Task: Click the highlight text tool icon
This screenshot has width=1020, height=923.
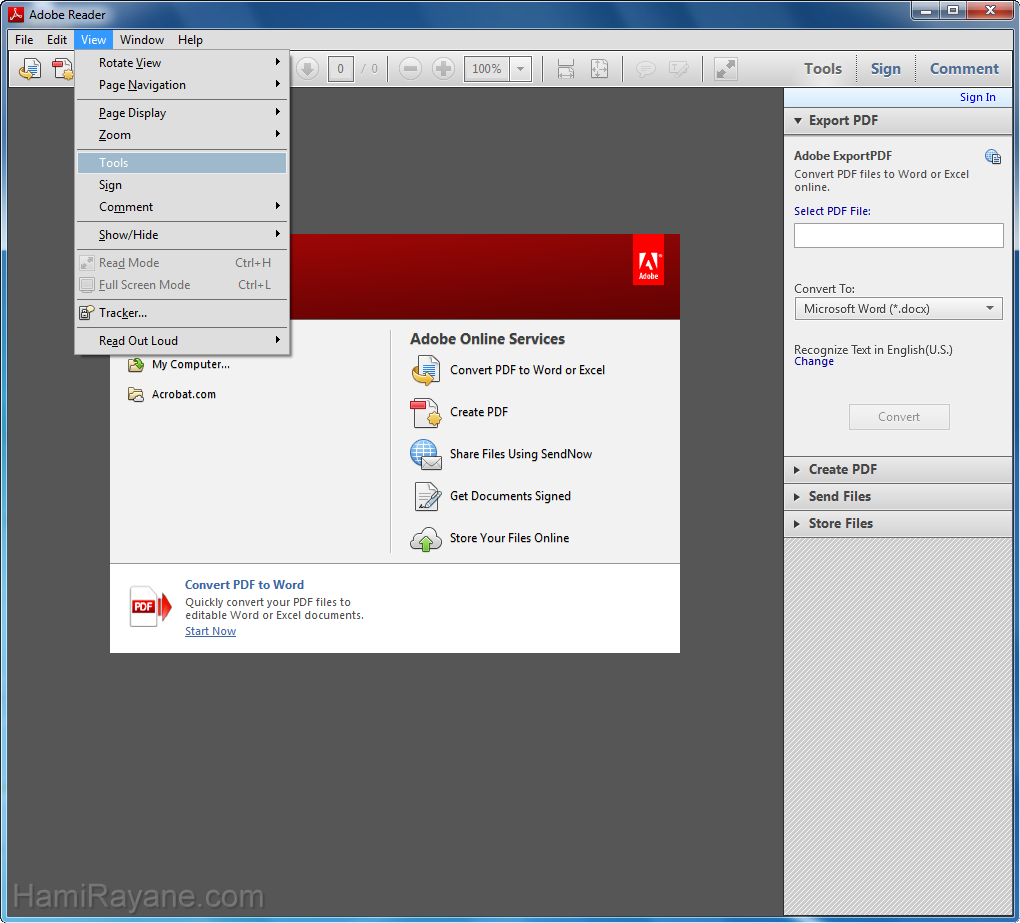Action: [678, 68]
